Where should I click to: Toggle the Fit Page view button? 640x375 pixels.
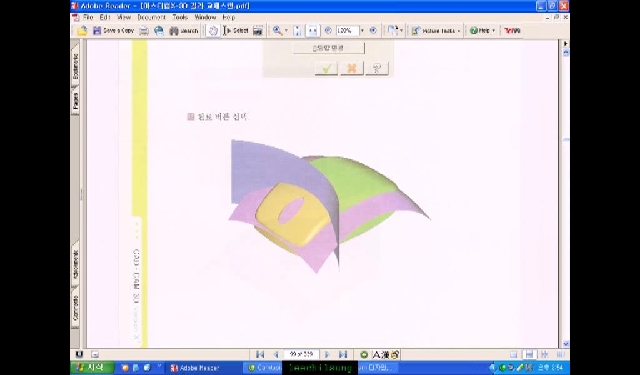click(x=297, y=31)
